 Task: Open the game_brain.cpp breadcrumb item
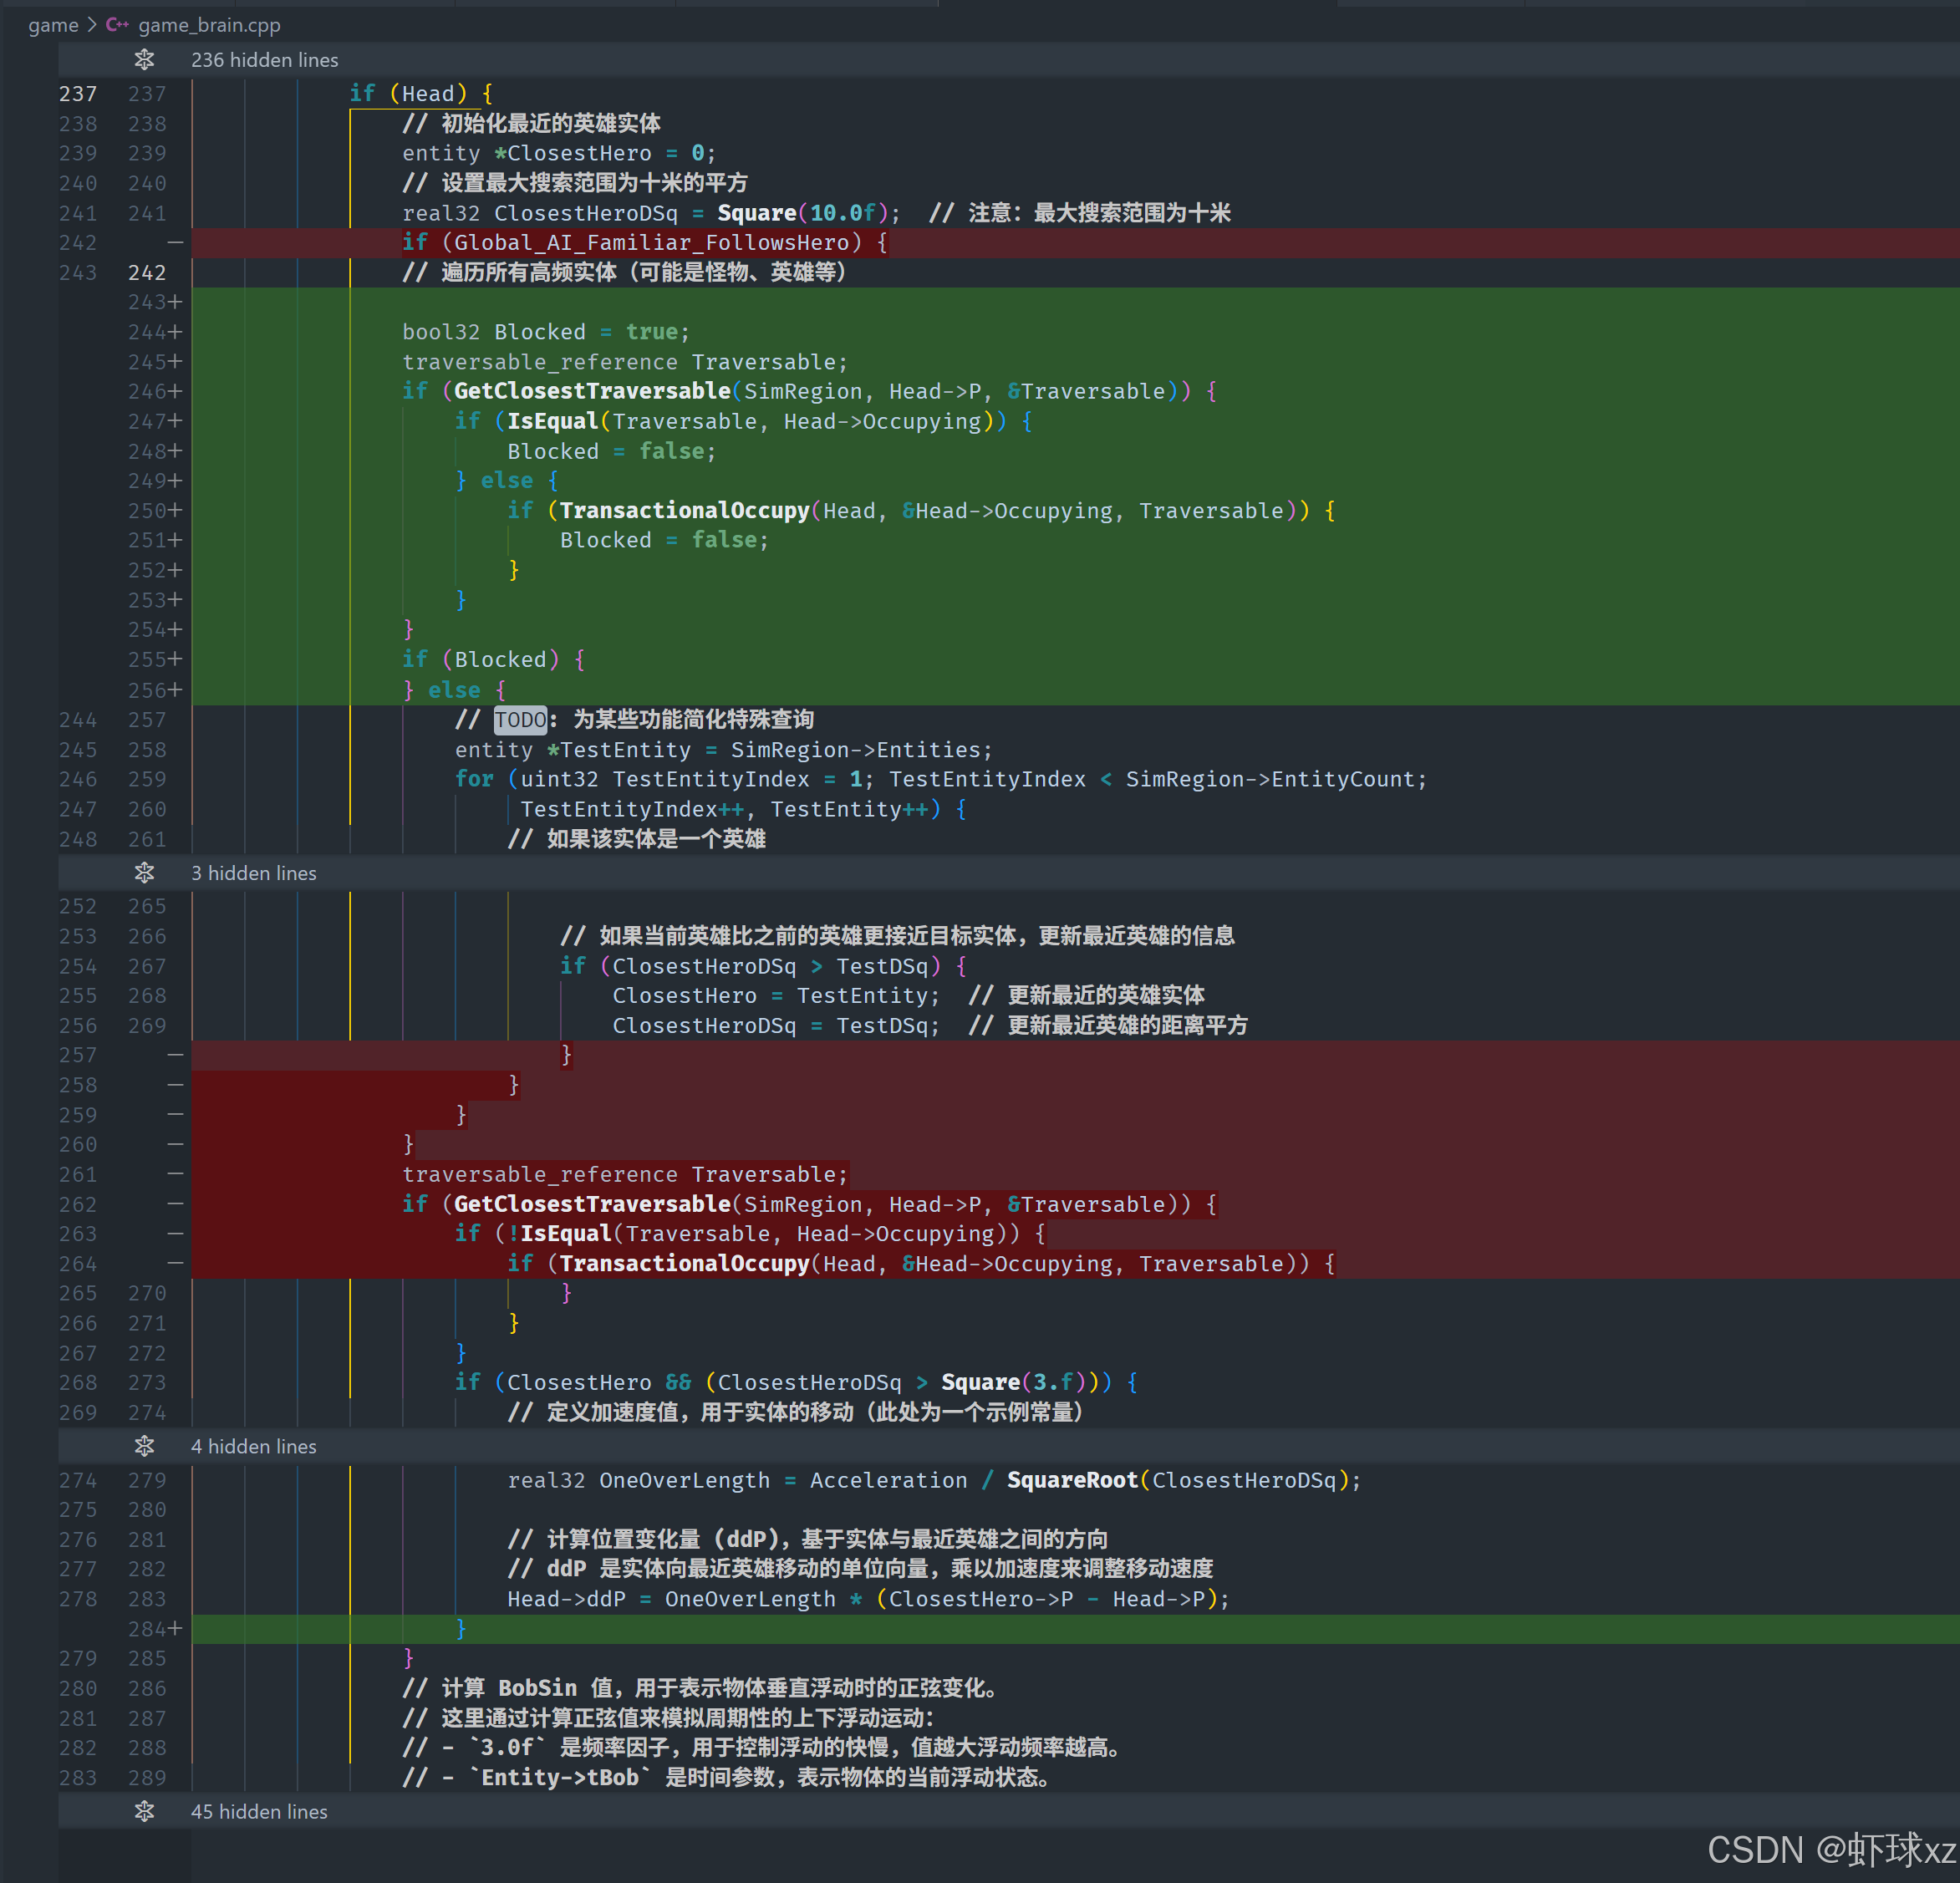pyautogui.click(x=209, y=25)
